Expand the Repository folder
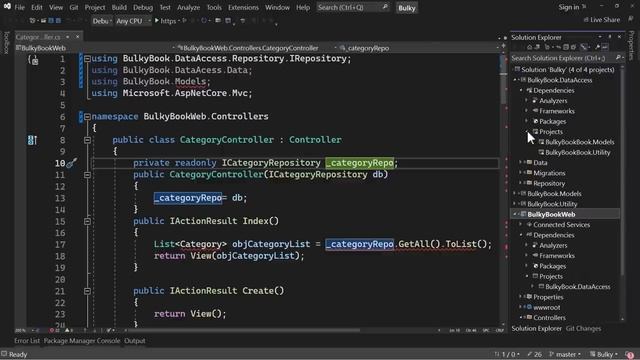The image size is (640, 360). (x=521, y=183)
